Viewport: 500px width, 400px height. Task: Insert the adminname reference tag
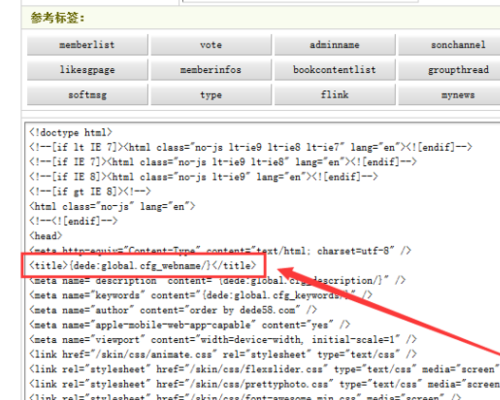coord(335,45)
